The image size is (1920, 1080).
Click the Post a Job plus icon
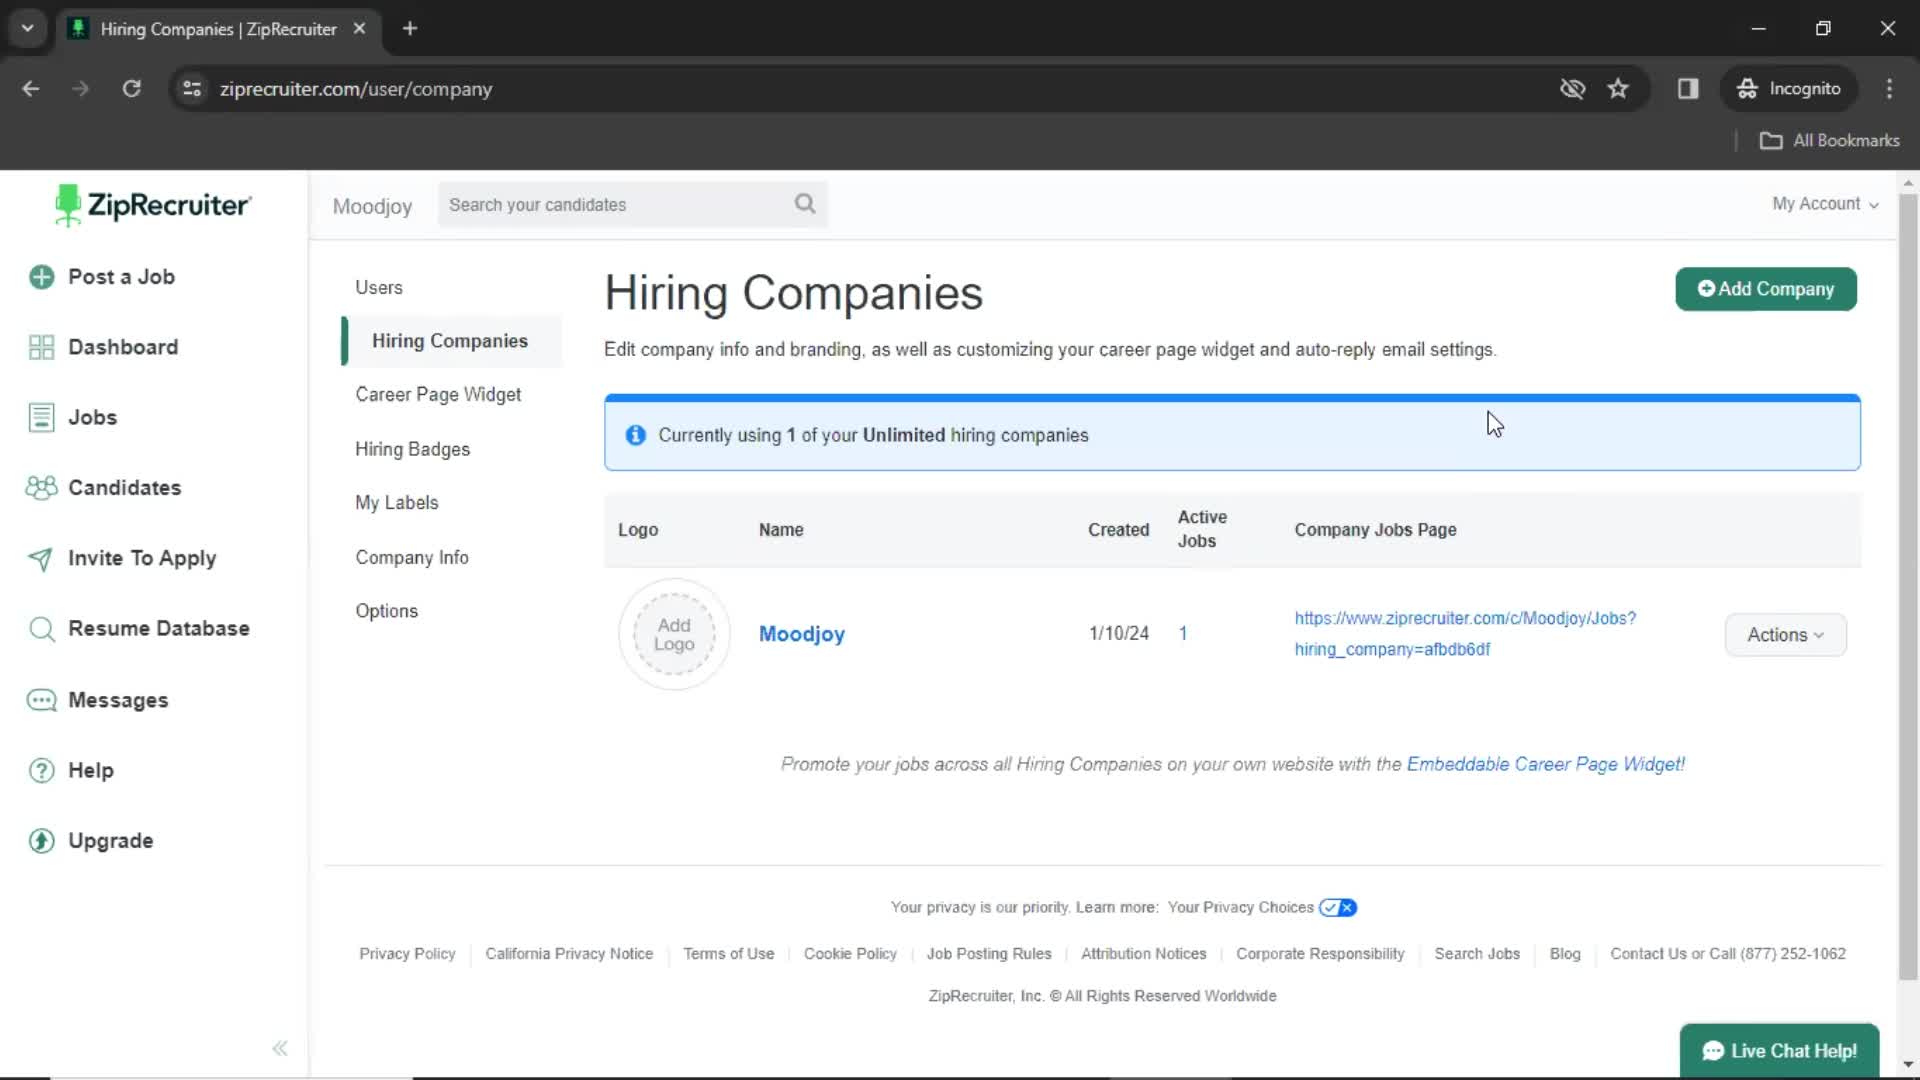pyautogui.click(x=41, y=277)
